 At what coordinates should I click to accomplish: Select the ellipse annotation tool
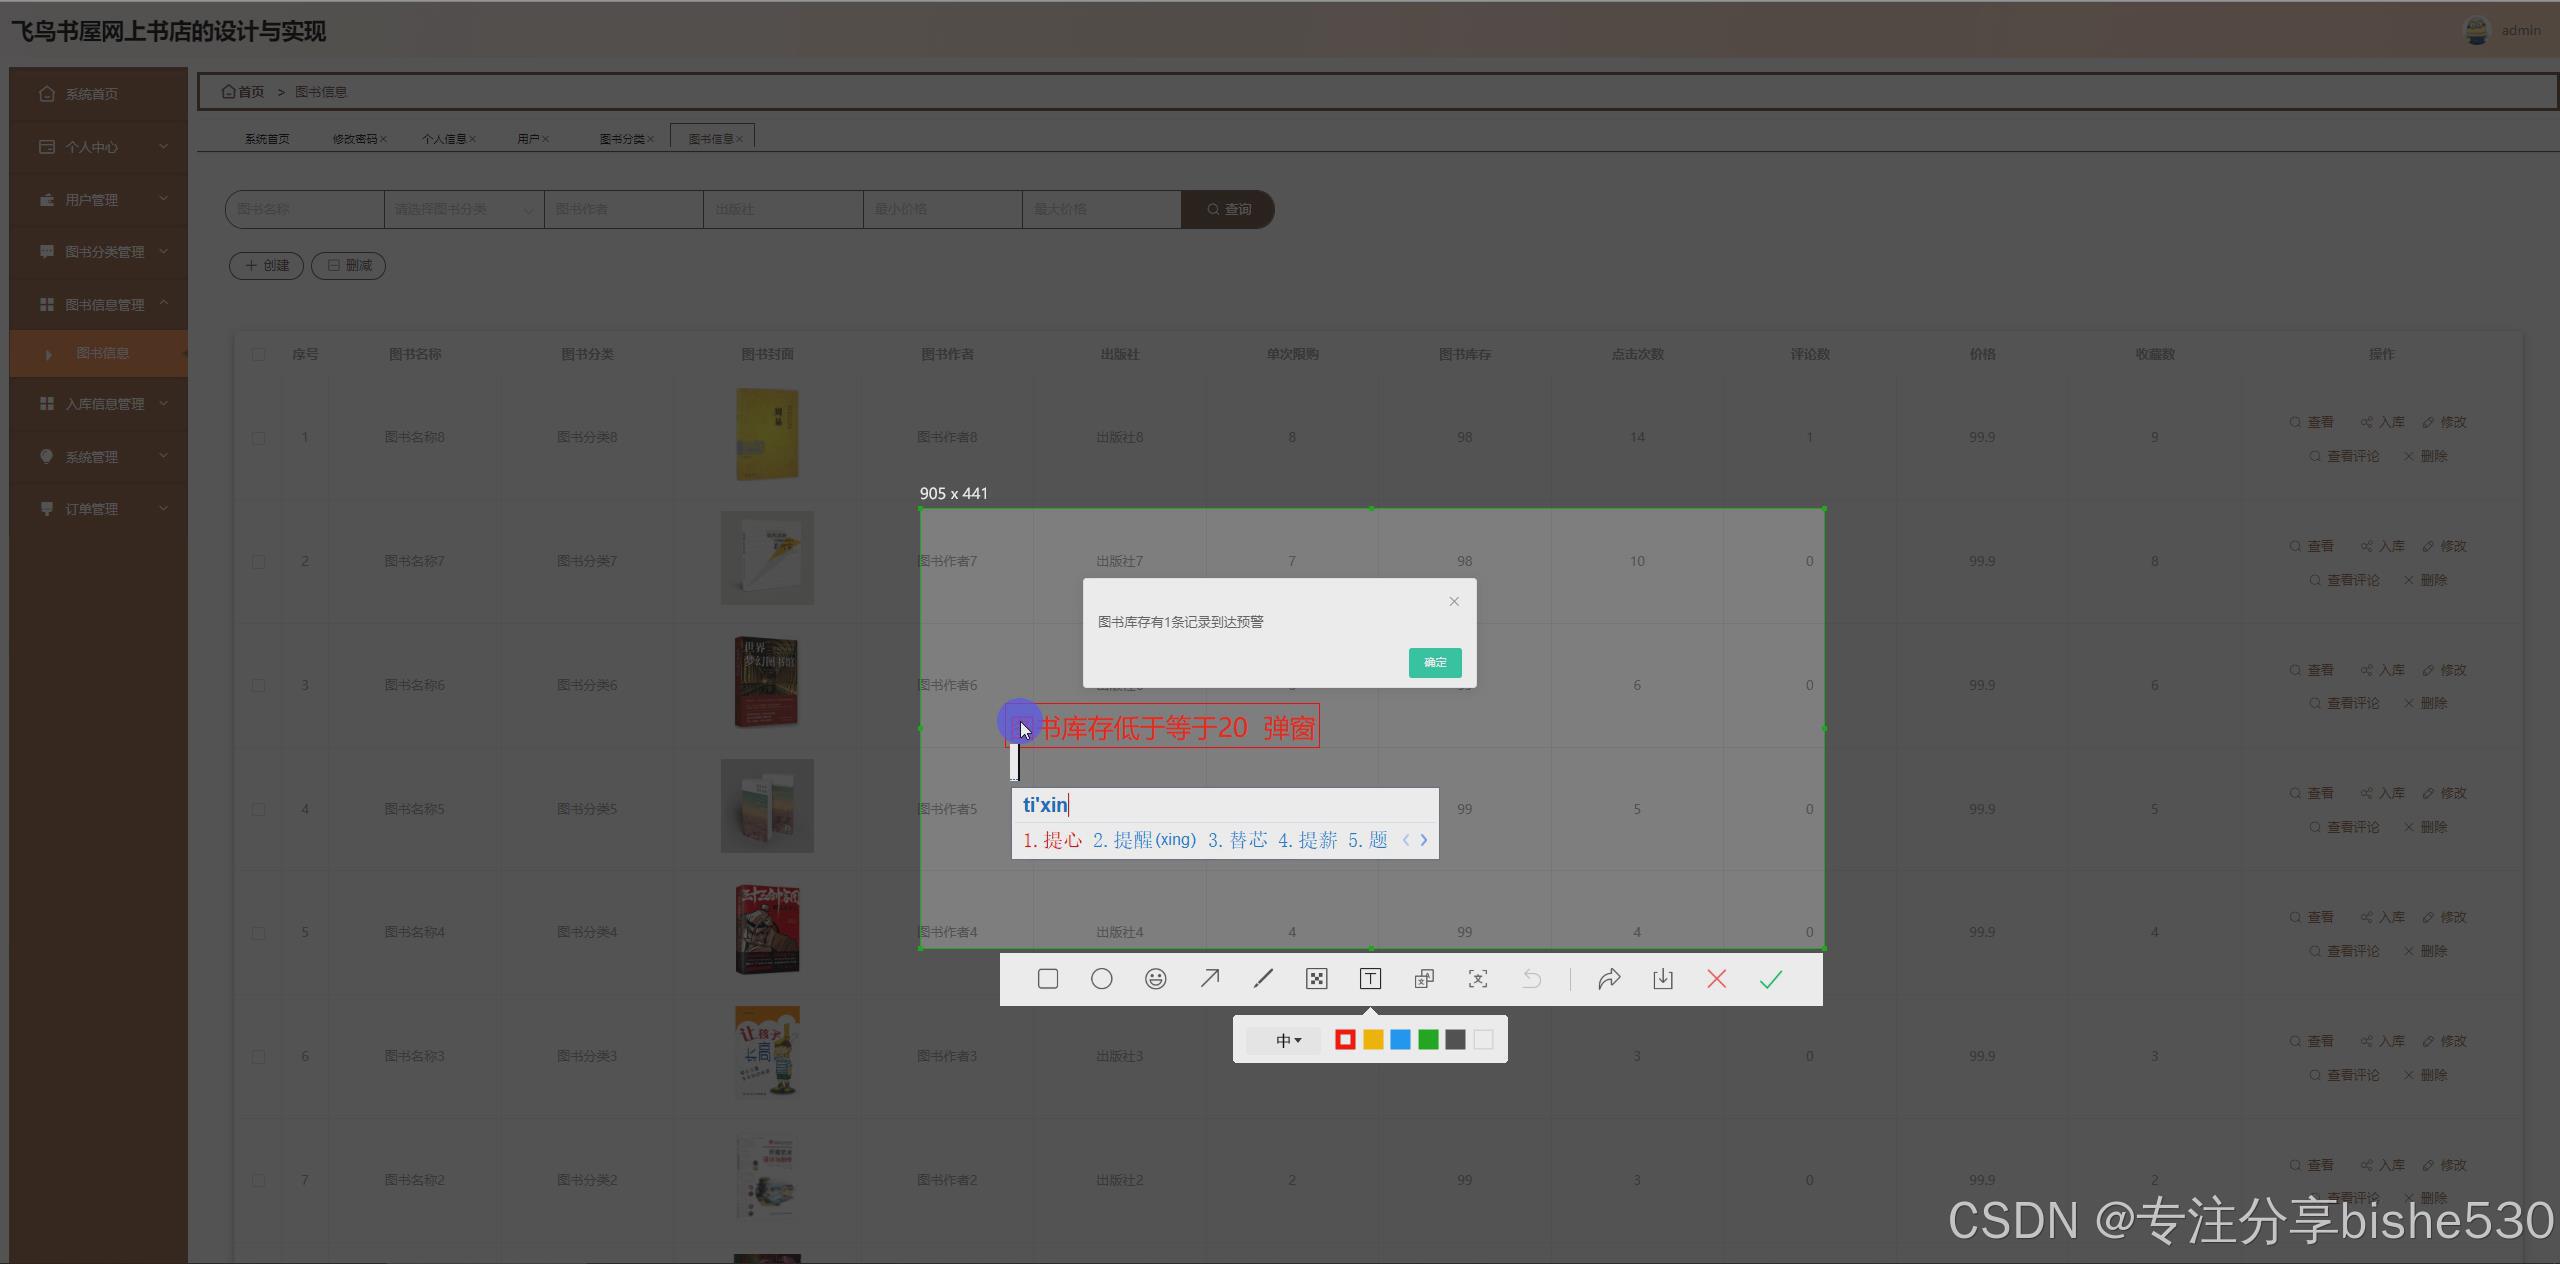click(1101, 979)
